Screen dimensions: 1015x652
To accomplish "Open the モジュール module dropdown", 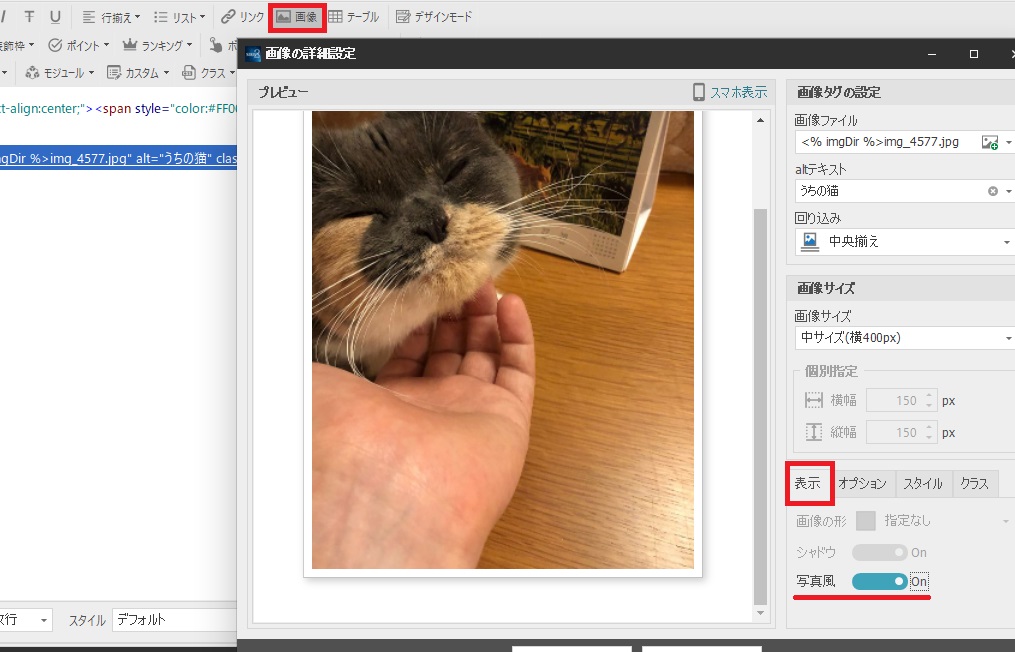I will (x=60, y=73).
